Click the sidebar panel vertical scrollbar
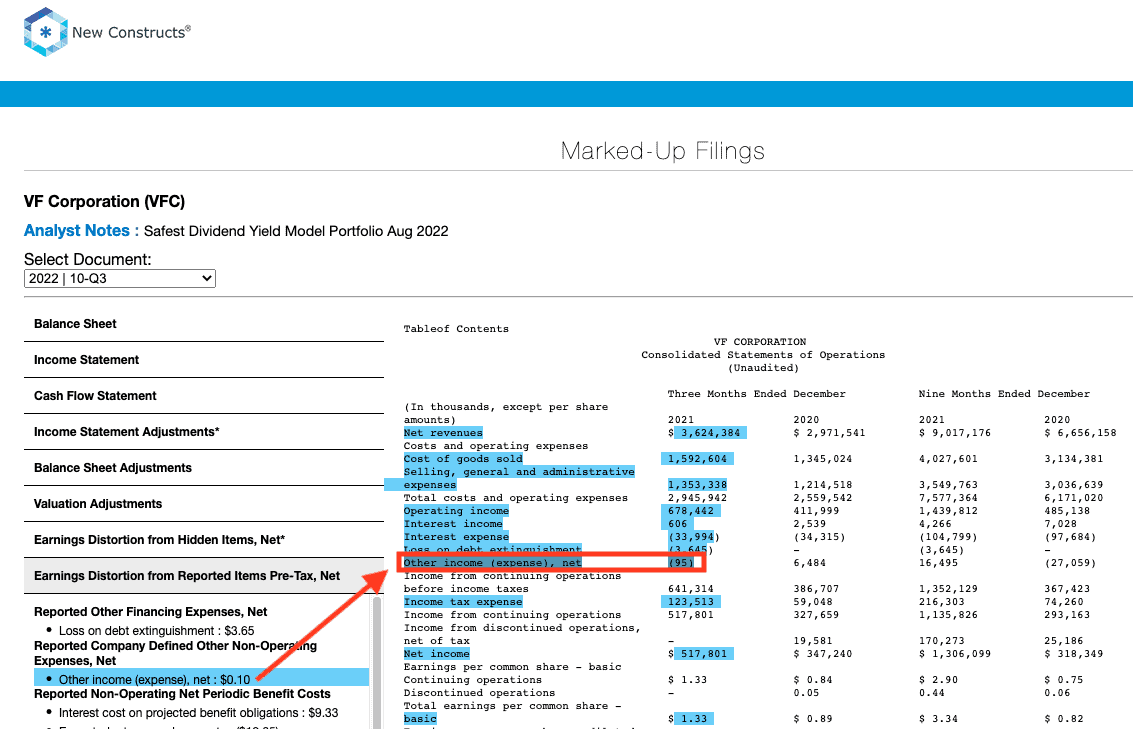Screen dimensions: 1133x729 [x=376, y=661]
